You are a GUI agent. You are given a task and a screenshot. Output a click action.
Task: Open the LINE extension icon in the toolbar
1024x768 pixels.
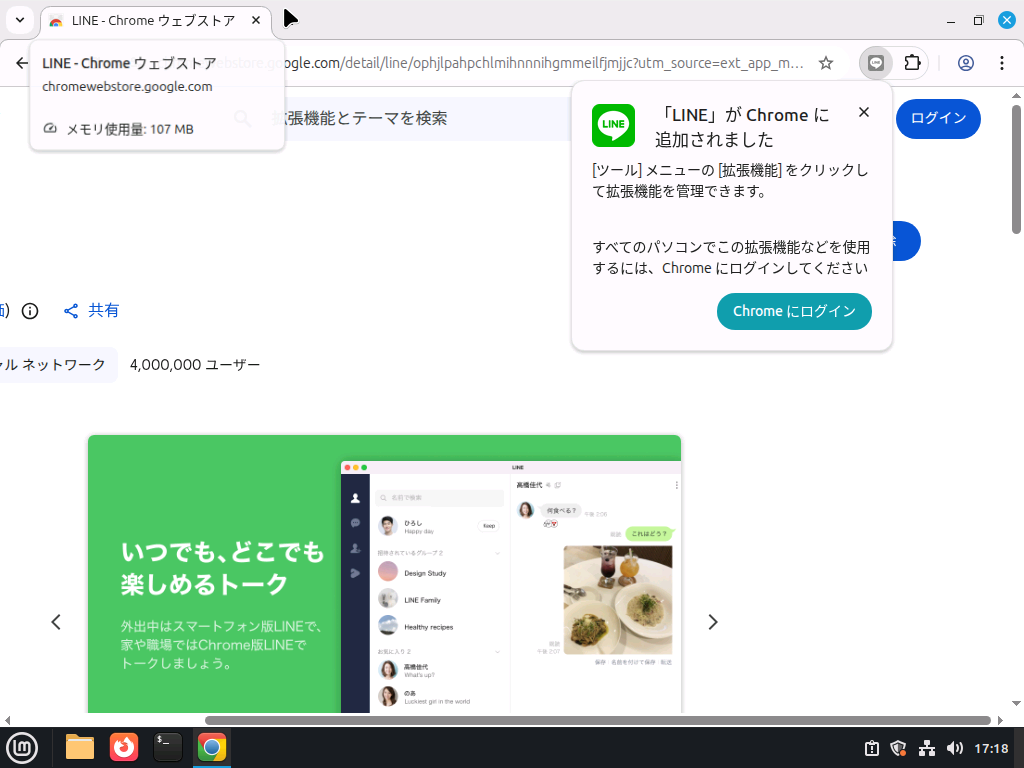click(876, 62)
